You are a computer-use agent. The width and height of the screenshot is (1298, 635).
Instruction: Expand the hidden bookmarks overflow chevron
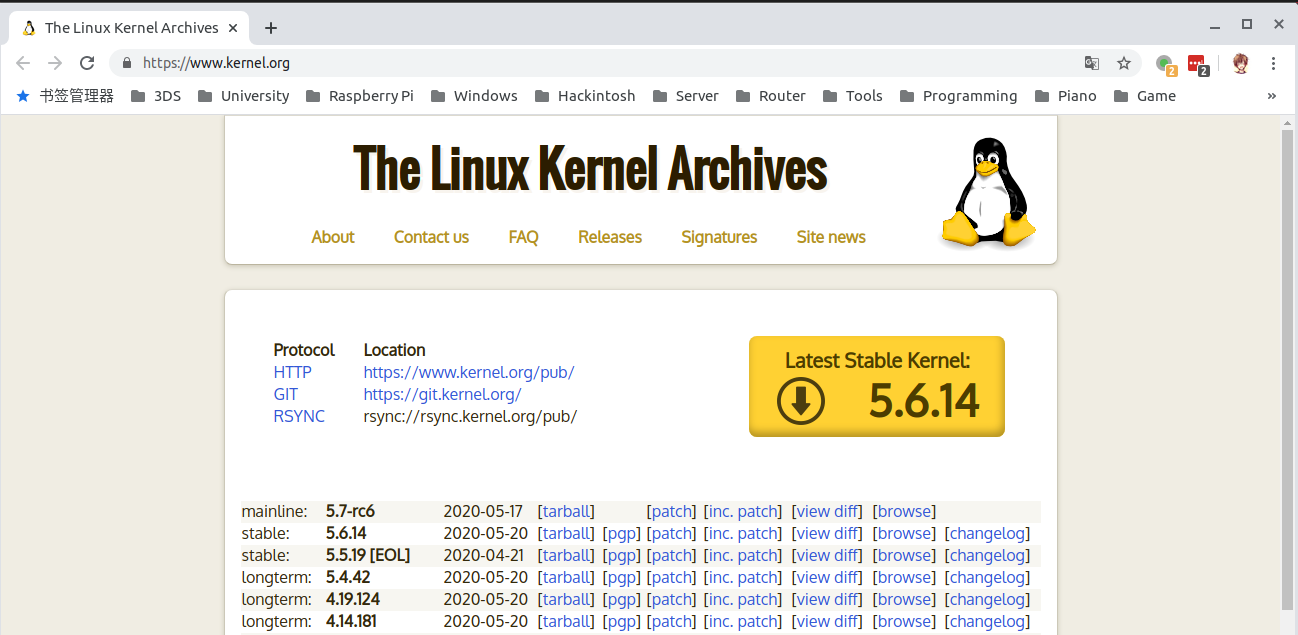click(1271, 96)
